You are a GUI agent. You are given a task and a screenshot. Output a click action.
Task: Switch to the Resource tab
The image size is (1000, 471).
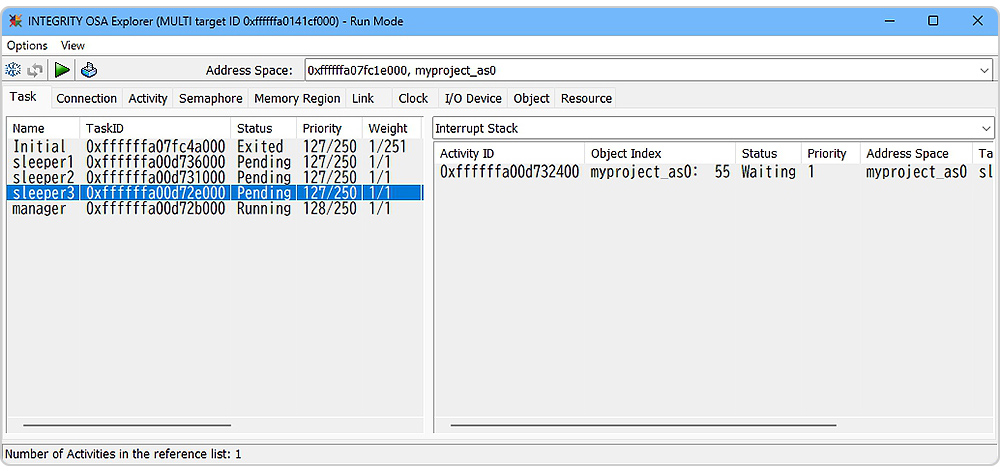click(x=586, y=98)
